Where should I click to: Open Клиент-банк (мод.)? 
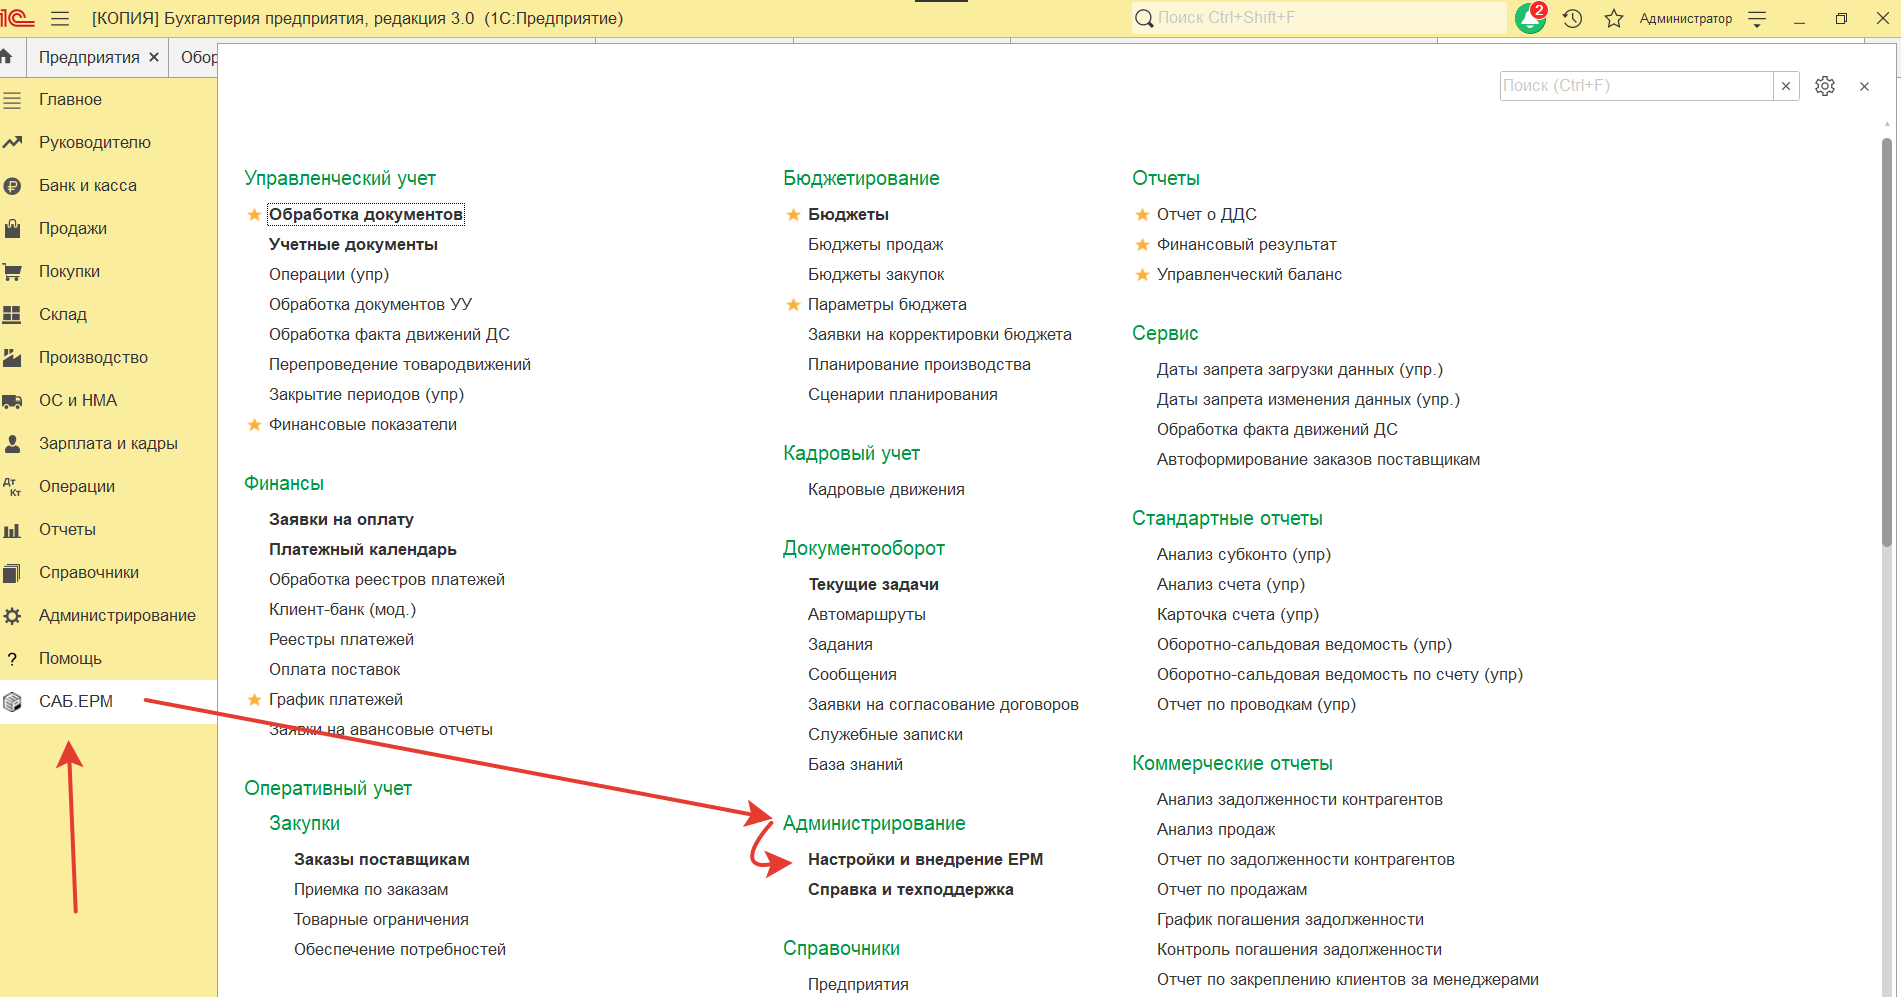click(x=342, y=610)
